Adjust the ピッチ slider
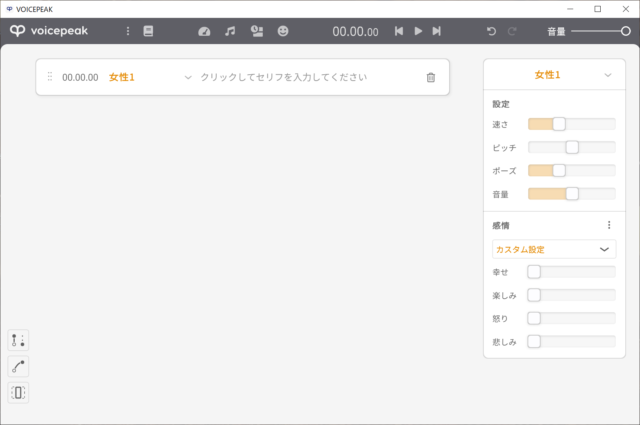Screen dimensions: 640x425 pos(571,147)
